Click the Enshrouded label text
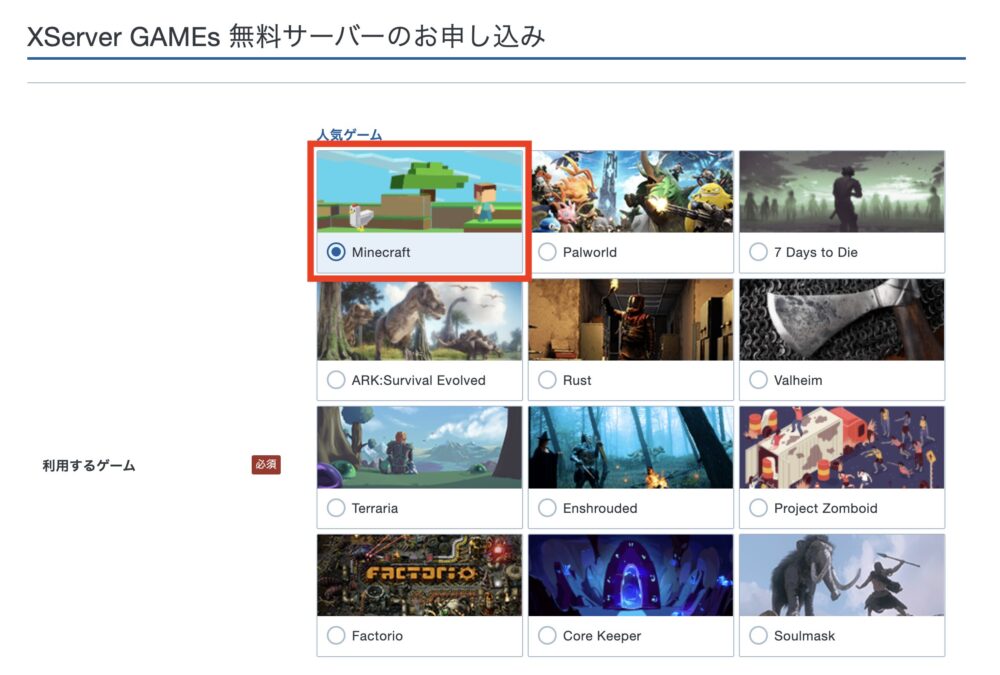 [x=599, y=508]
